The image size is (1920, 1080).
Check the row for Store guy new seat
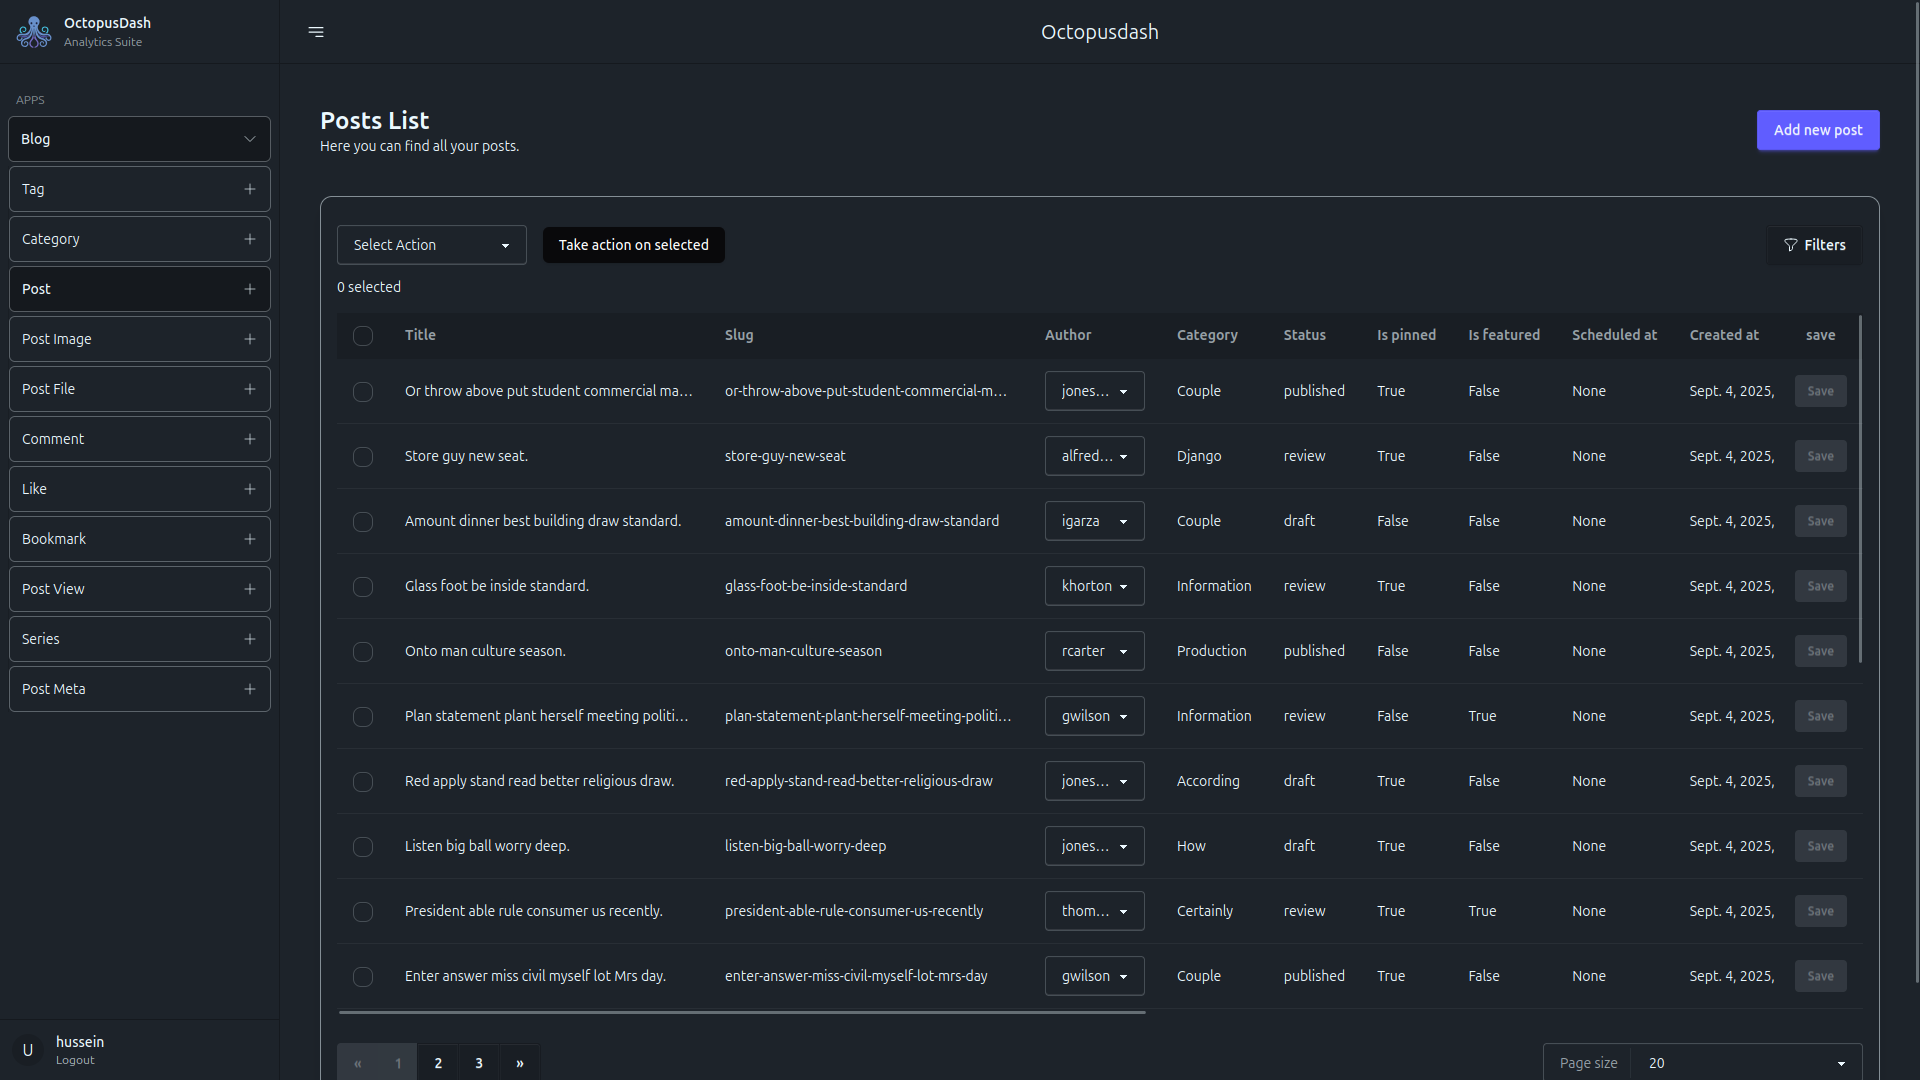tap(363, 457)
